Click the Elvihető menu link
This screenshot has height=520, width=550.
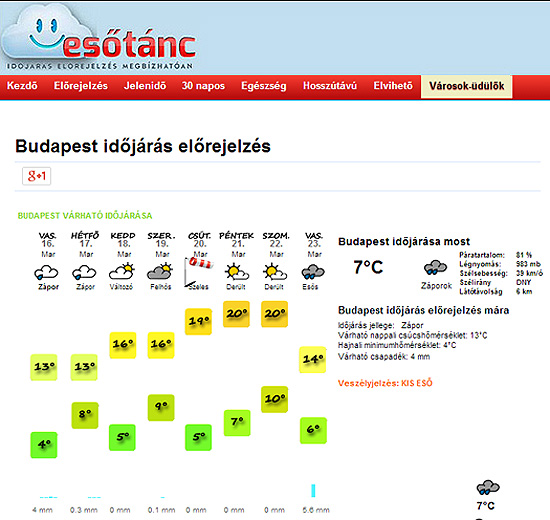coord(393,86)
